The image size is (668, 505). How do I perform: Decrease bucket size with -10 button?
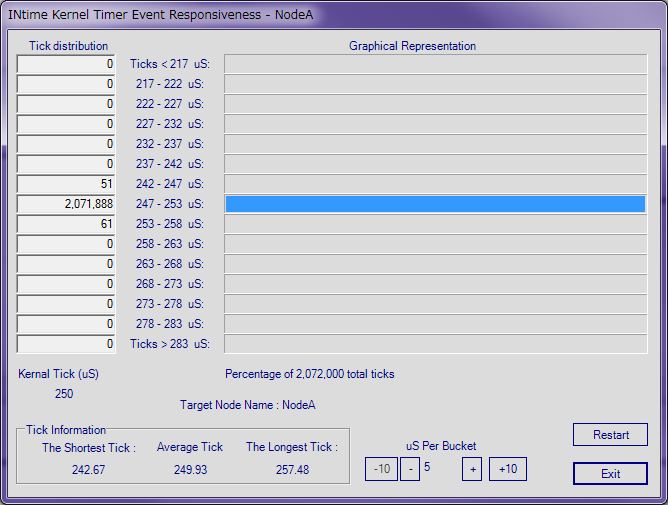[381, 469]
